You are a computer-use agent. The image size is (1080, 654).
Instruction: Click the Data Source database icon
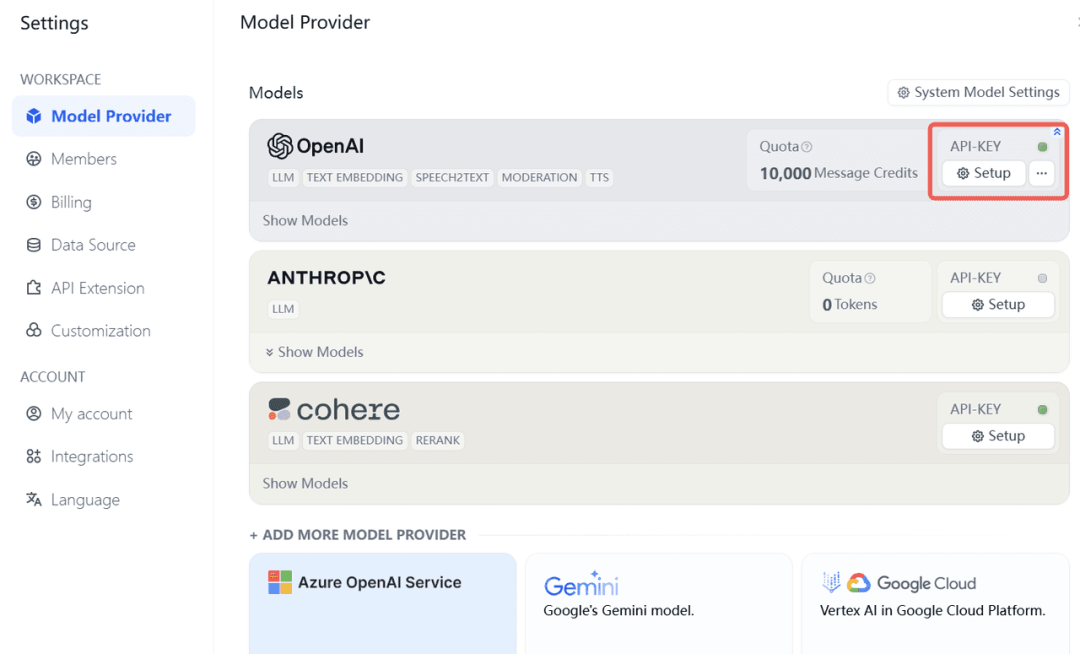click(x=34, y=244)
